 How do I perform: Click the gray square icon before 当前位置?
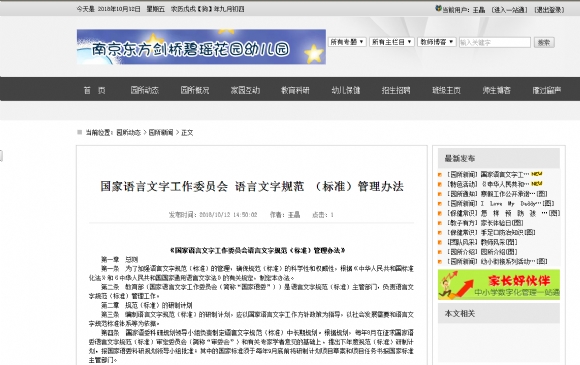pyautogui.click(x=80, y=132)
